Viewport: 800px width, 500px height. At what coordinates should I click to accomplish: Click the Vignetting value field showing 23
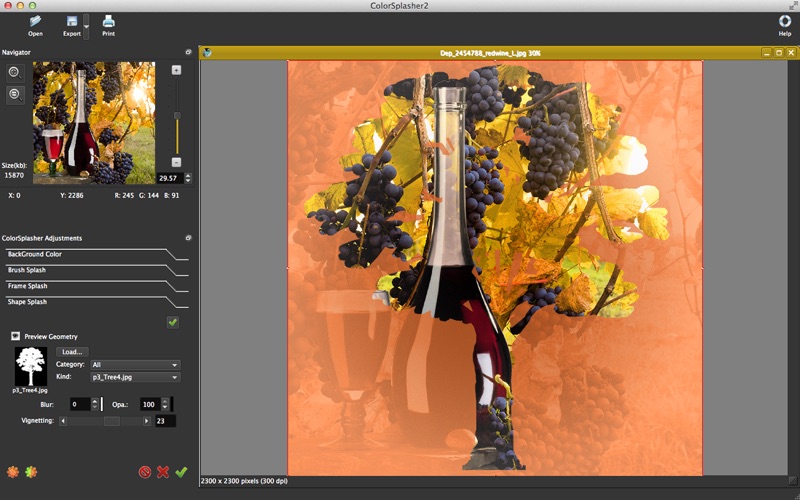coord(165,421)
